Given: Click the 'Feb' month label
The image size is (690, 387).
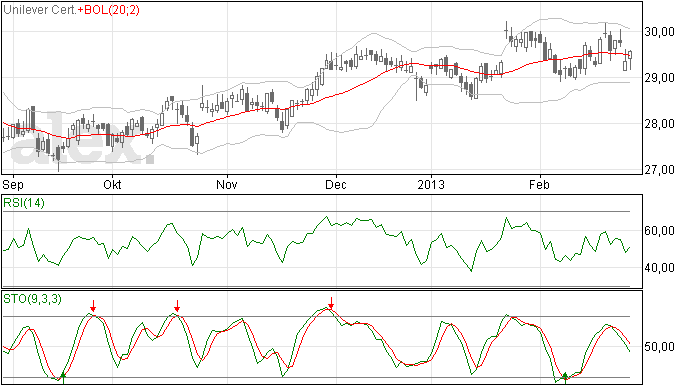Looking at the screenshot, I should click(x=539, y=184).
